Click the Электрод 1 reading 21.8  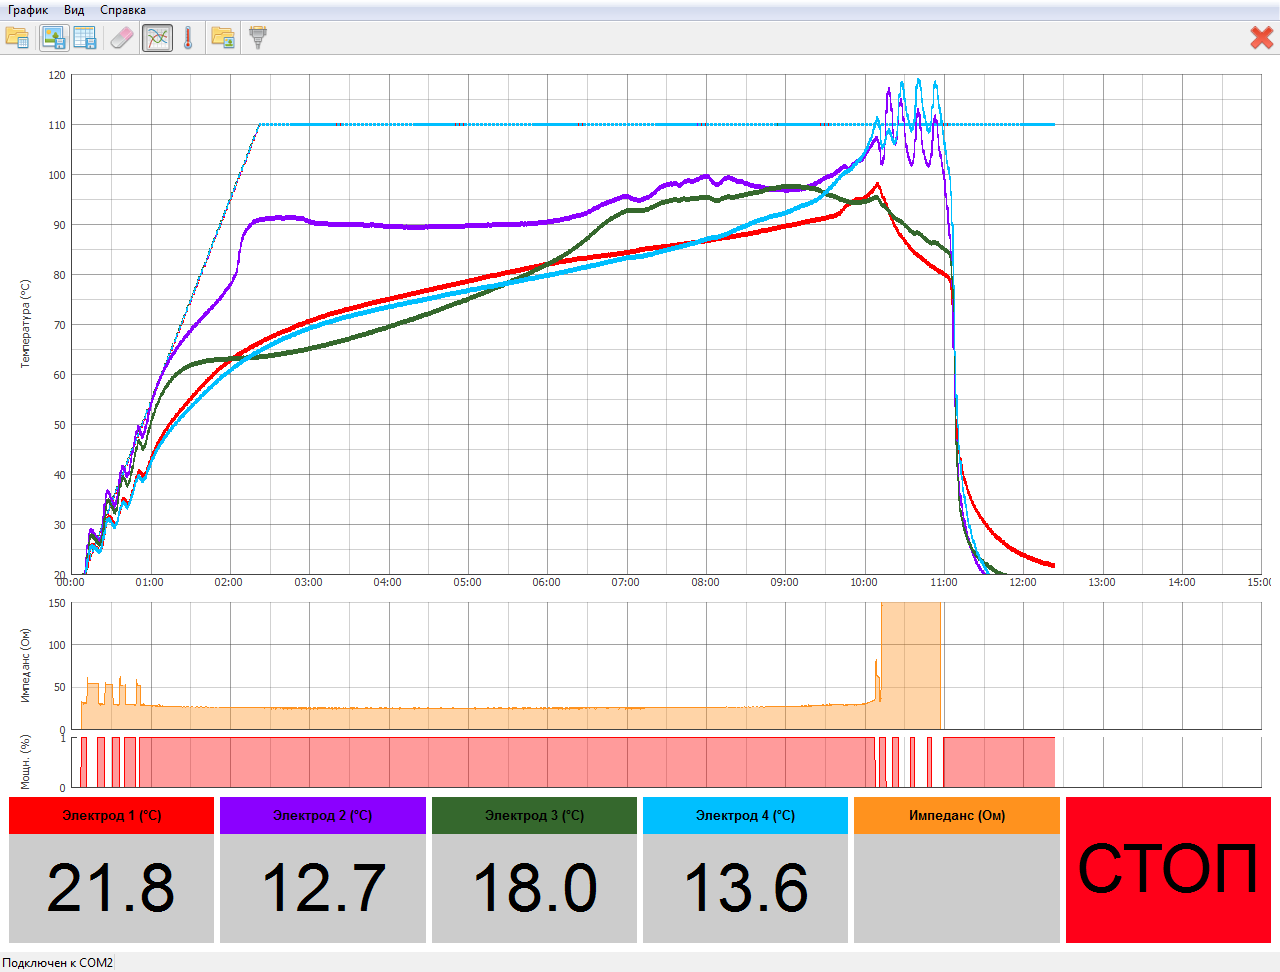(x=111, y=888)
